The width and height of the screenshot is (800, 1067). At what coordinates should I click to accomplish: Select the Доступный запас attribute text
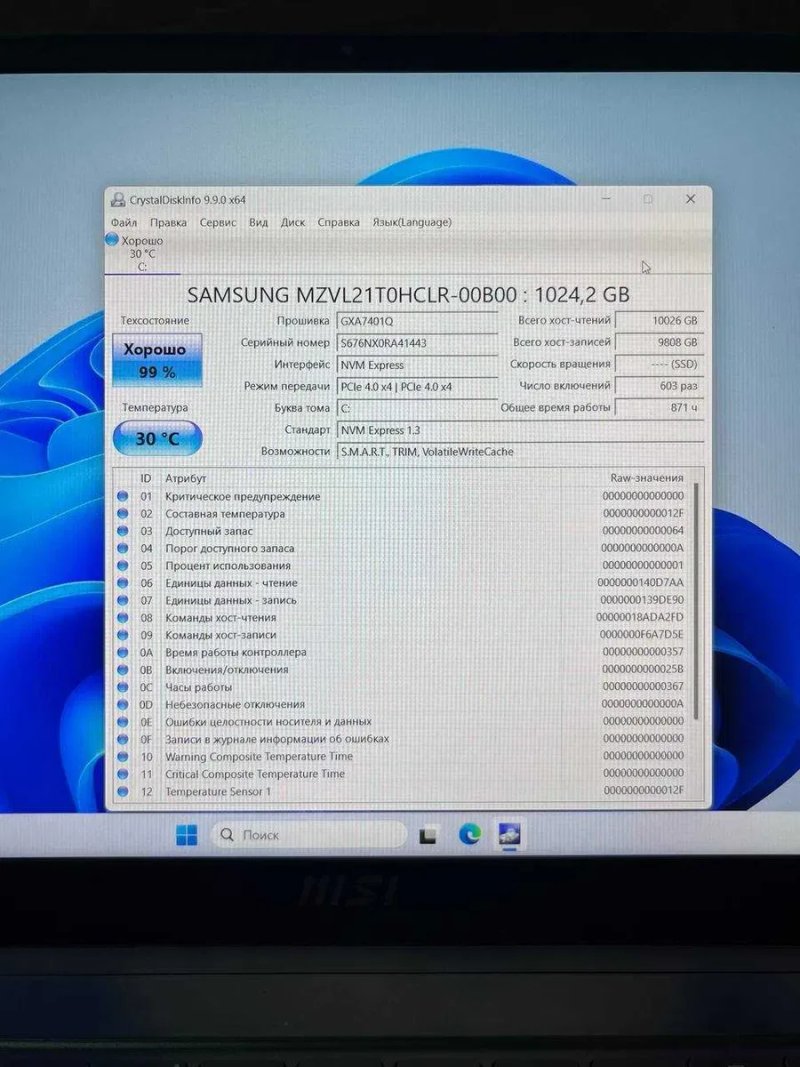(x=209, y=531)
